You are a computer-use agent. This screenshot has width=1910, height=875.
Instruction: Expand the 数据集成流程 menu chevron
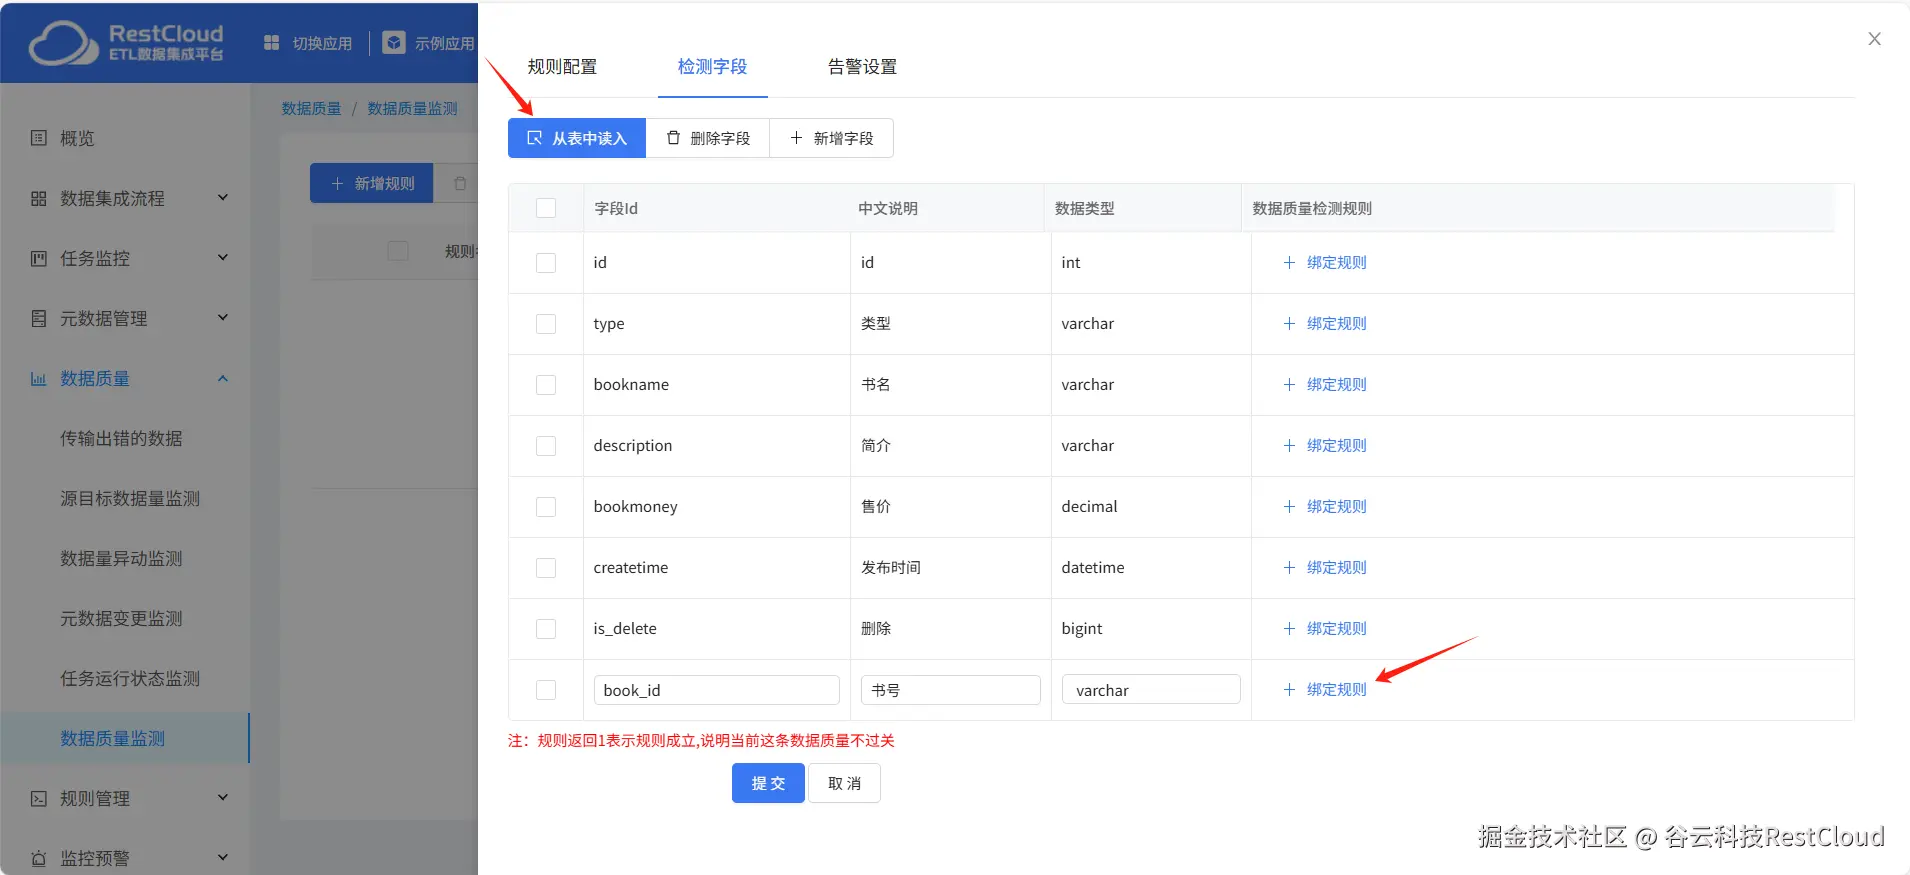[x=223, y=197]
